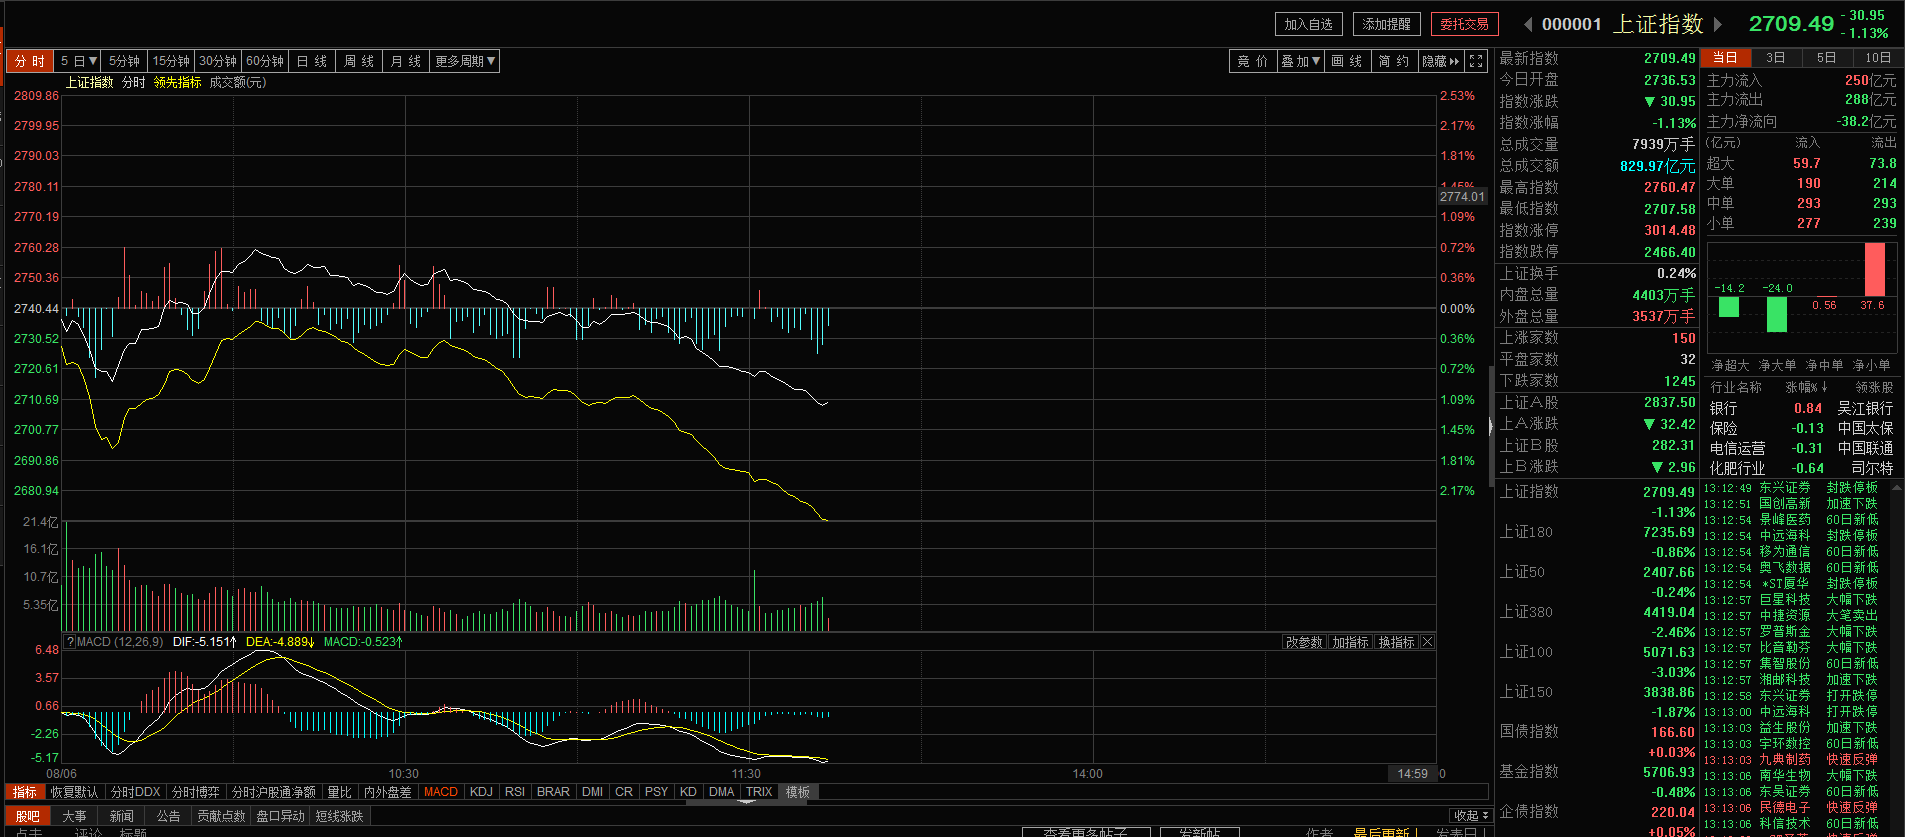Switch to 60分钟 chart
Screen dimensions: 1905x837
pos(265,61)
